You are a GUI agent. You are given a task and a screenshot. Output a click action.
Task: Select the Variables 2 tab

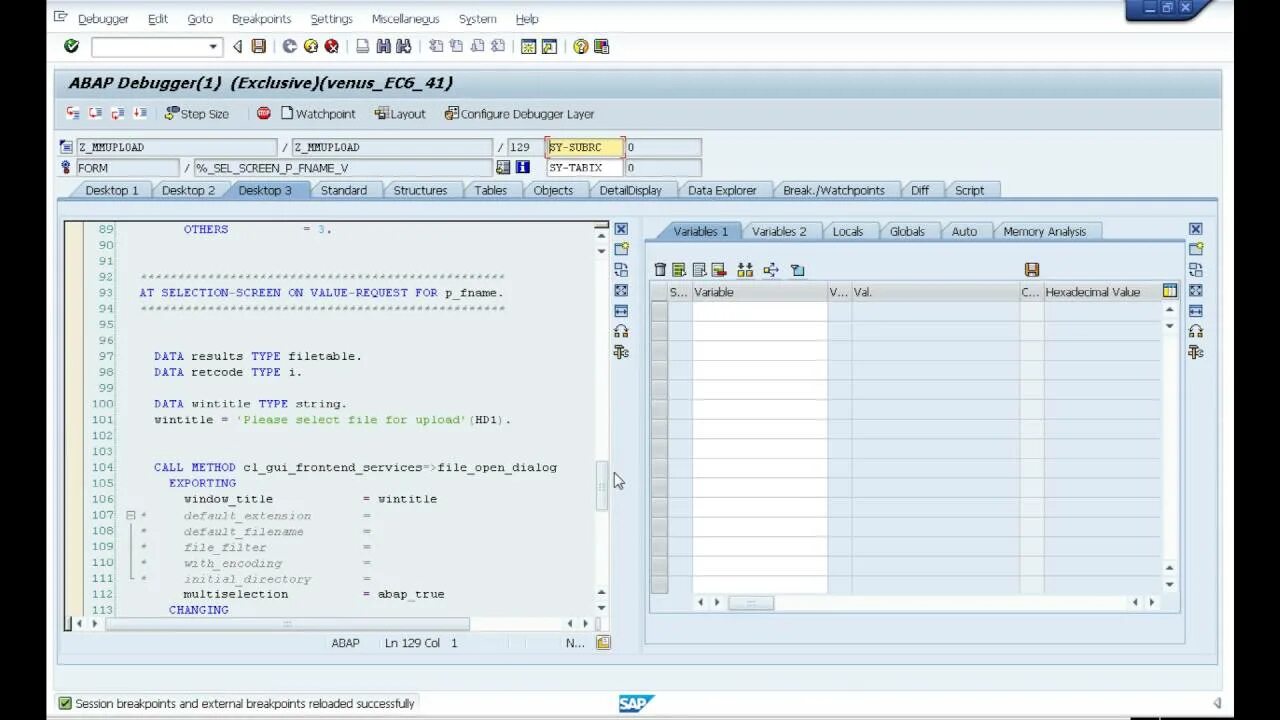779,231
